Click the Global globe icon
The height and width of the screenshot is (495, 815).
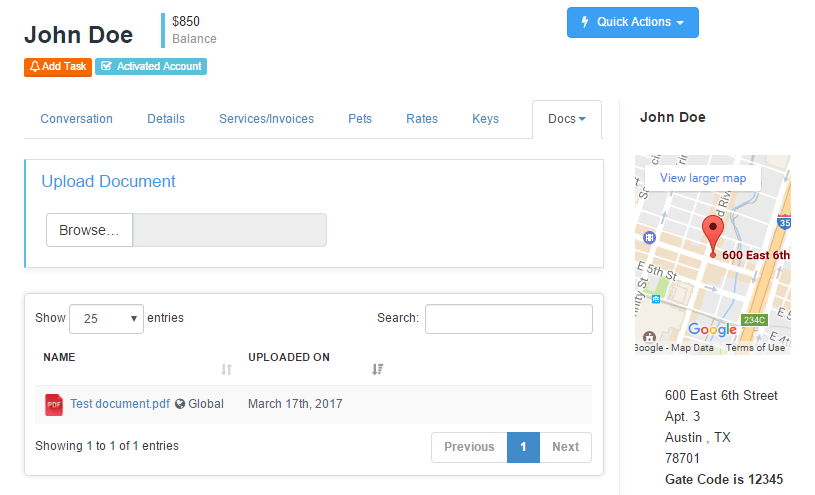click(x=180, y=404)
